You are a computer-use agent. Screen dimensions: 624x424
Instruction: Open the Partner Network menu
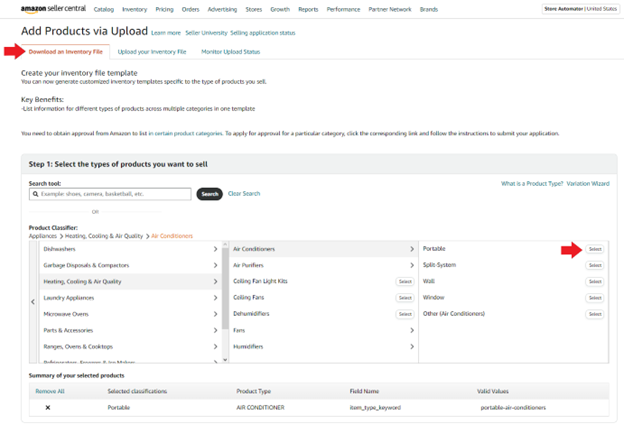(390, 9)
